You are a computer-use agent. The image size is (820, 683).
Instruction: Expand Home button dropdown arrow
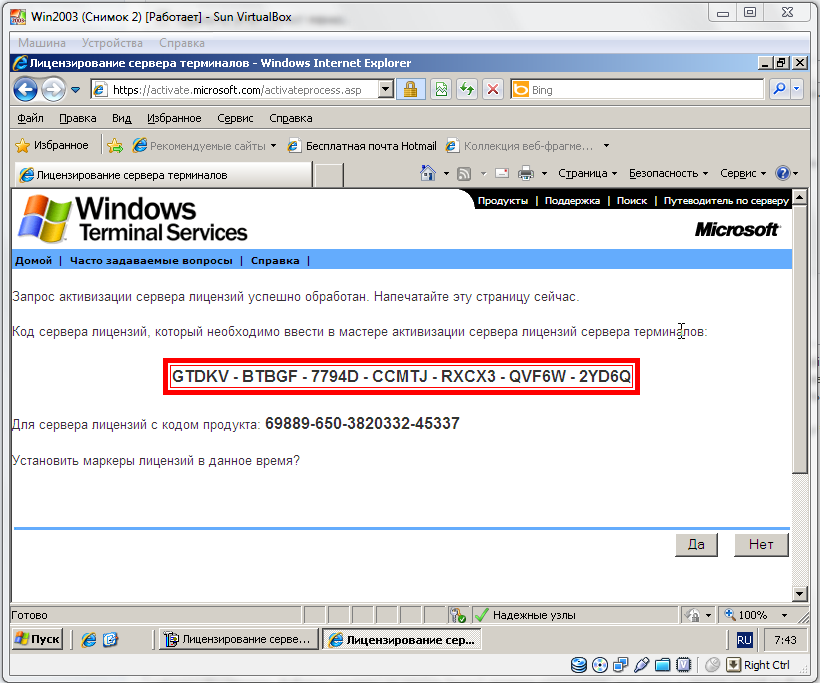446,173
